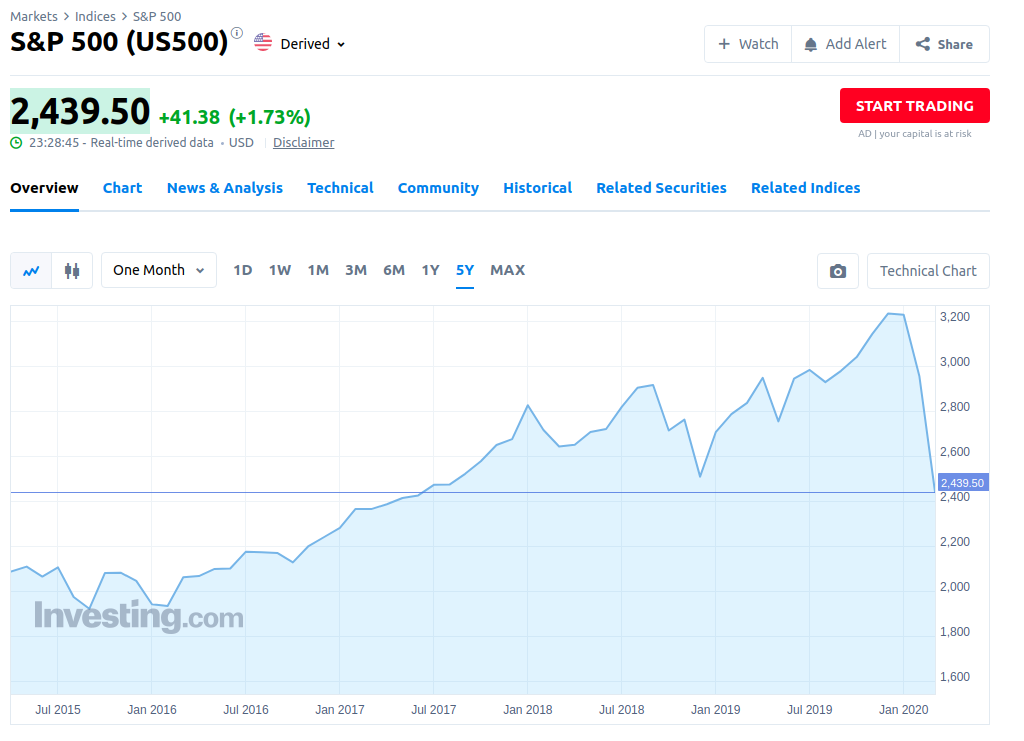The height and width of the screenshot is (741, 1024).
Task: Take a chart snapshot with camera icon
Action: (838, 271)
